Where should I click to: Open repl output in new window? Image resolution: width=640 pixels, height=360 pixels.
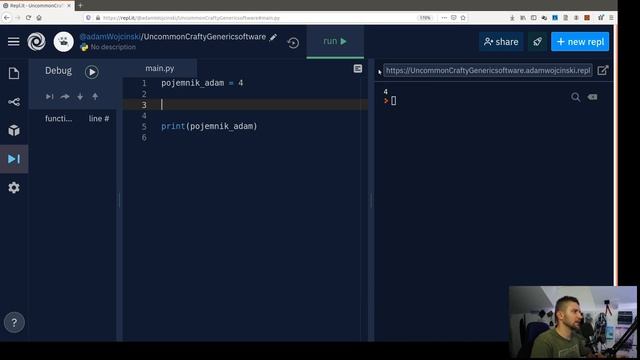pyautogui.click(x=603, y=70)
